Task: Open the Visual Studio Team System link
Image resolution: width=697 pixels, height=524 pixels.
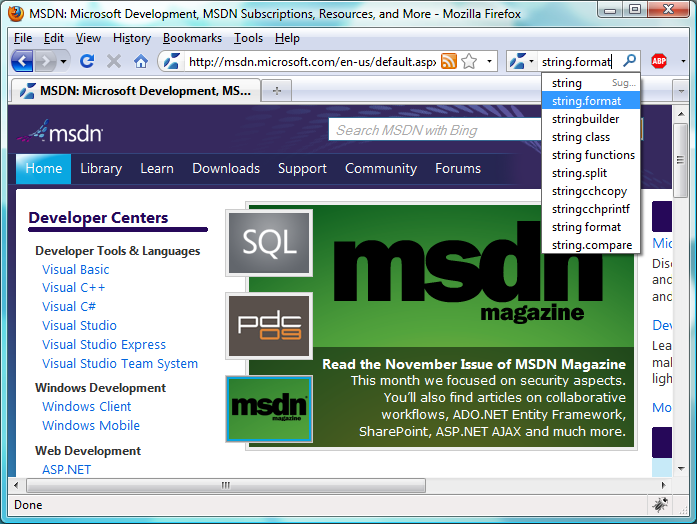Action: [120, 364]
